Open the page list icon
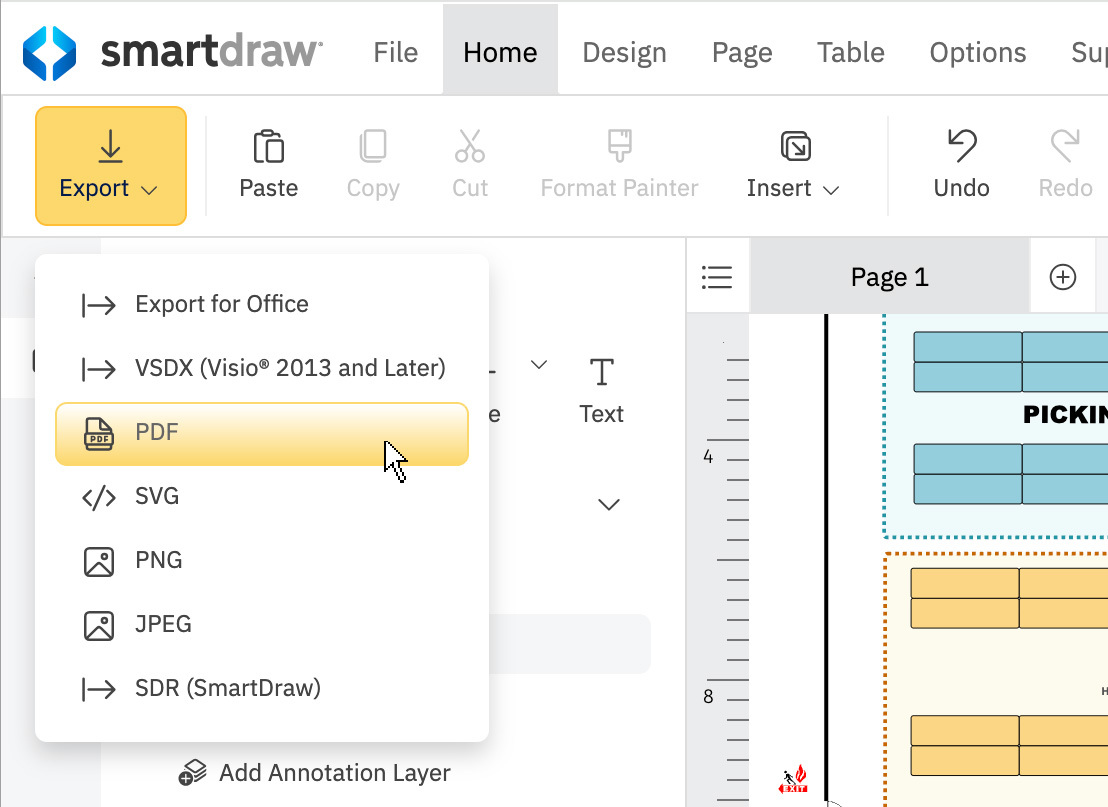Image resolution: width=1108 pixels, height=807 pixels. point(717,277)
